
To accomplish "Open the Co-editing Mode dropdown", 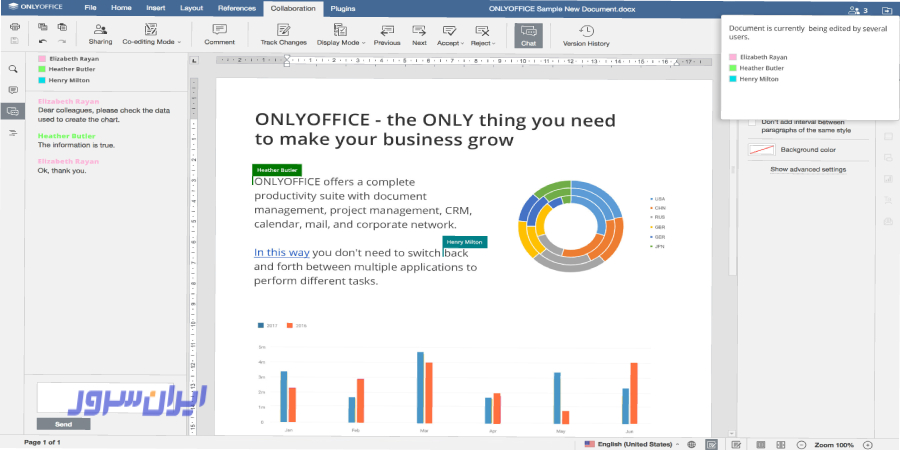I will point(151,34).
